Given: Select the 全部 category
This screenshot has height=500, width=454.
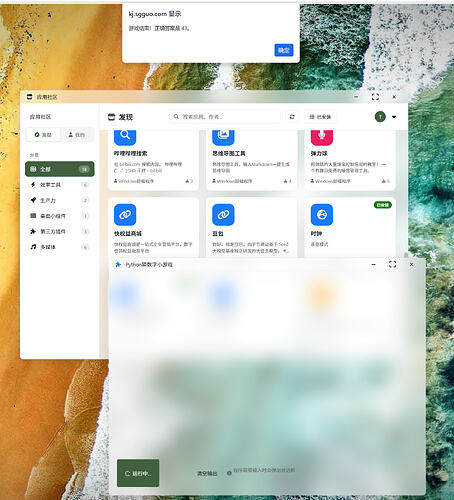Looking at the screenshot, I should pyautogui.click(x=60, y=169).
